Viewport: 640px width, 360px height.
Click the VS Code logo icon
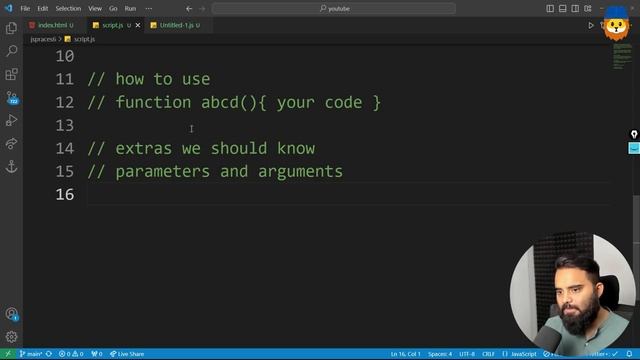(9, 8)
